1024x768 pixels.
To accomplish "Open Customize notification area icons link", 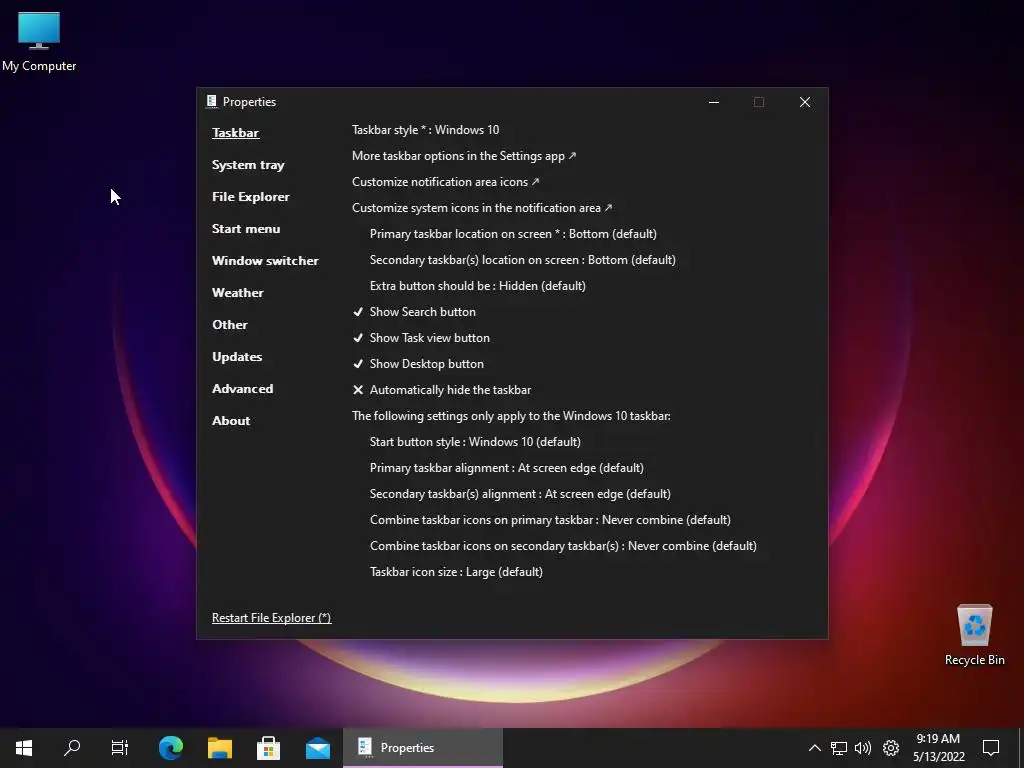I will (445, 182).
